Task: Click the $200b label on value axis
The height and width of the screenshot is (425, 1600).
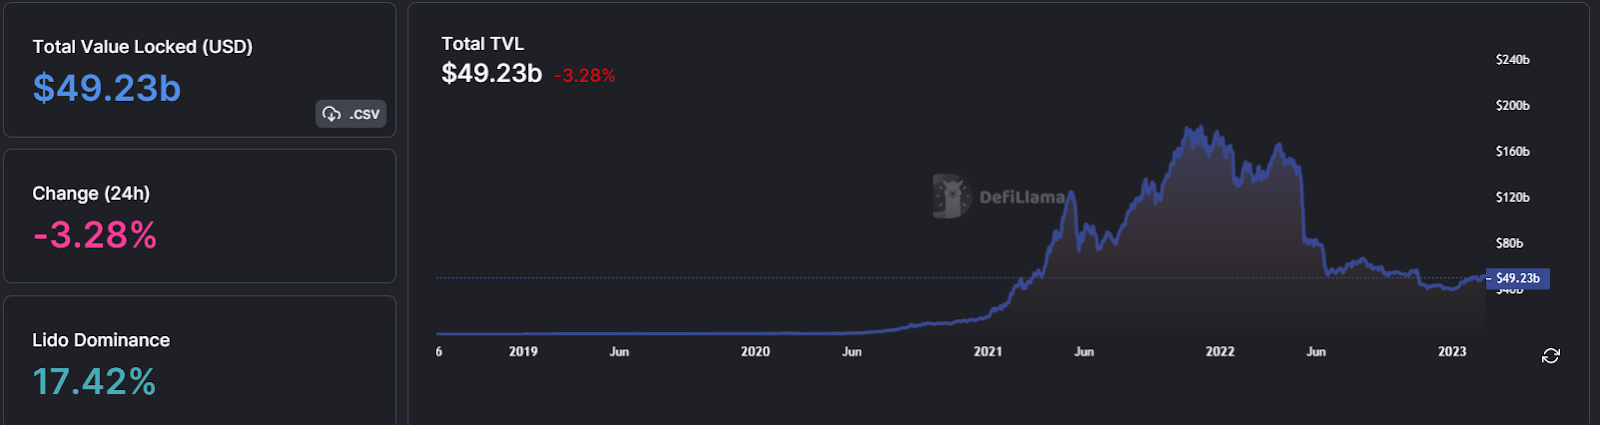Action: (1513, 106)
